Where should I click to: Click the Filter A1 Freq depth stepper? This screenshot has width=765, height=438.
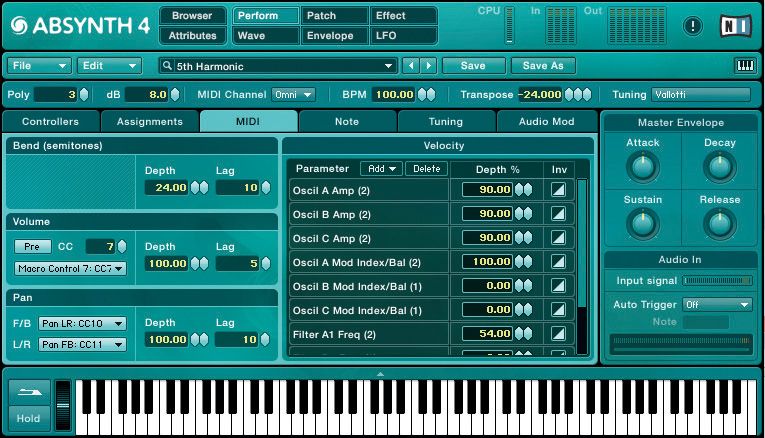point(523,334)
